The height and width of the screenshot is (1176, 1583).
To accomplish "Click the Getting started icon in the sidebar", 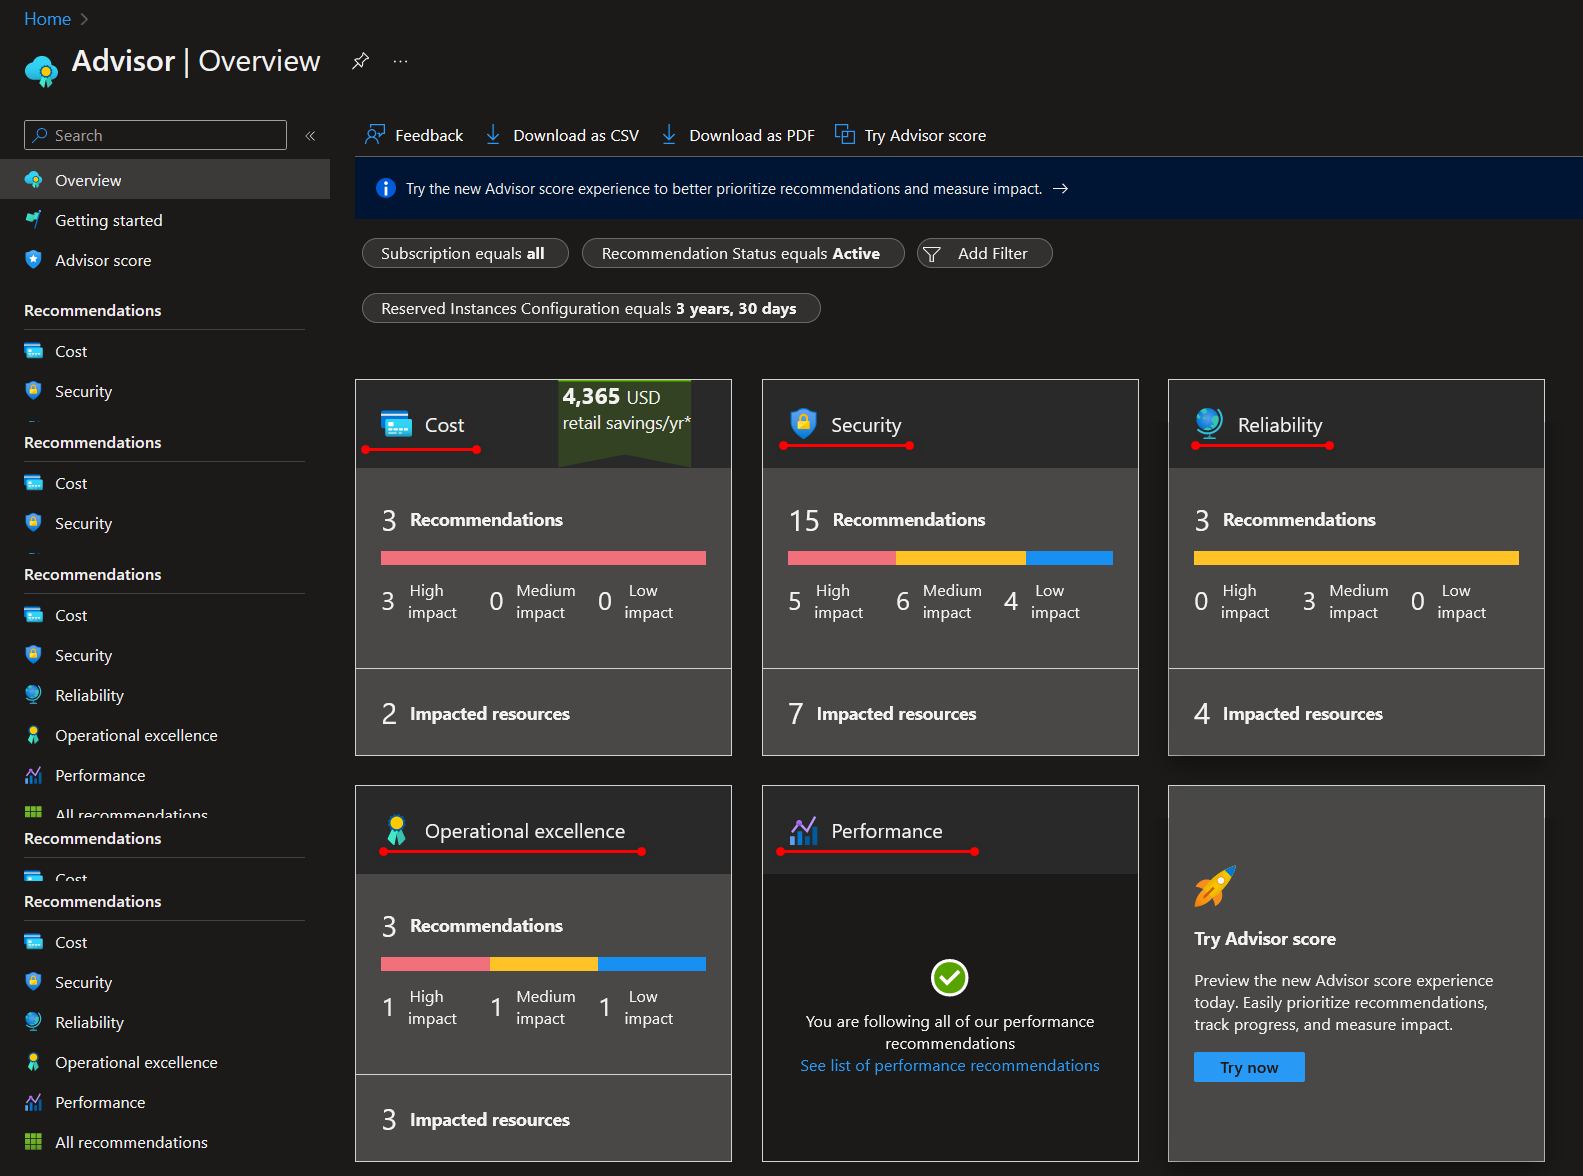I will click(33, 219).
